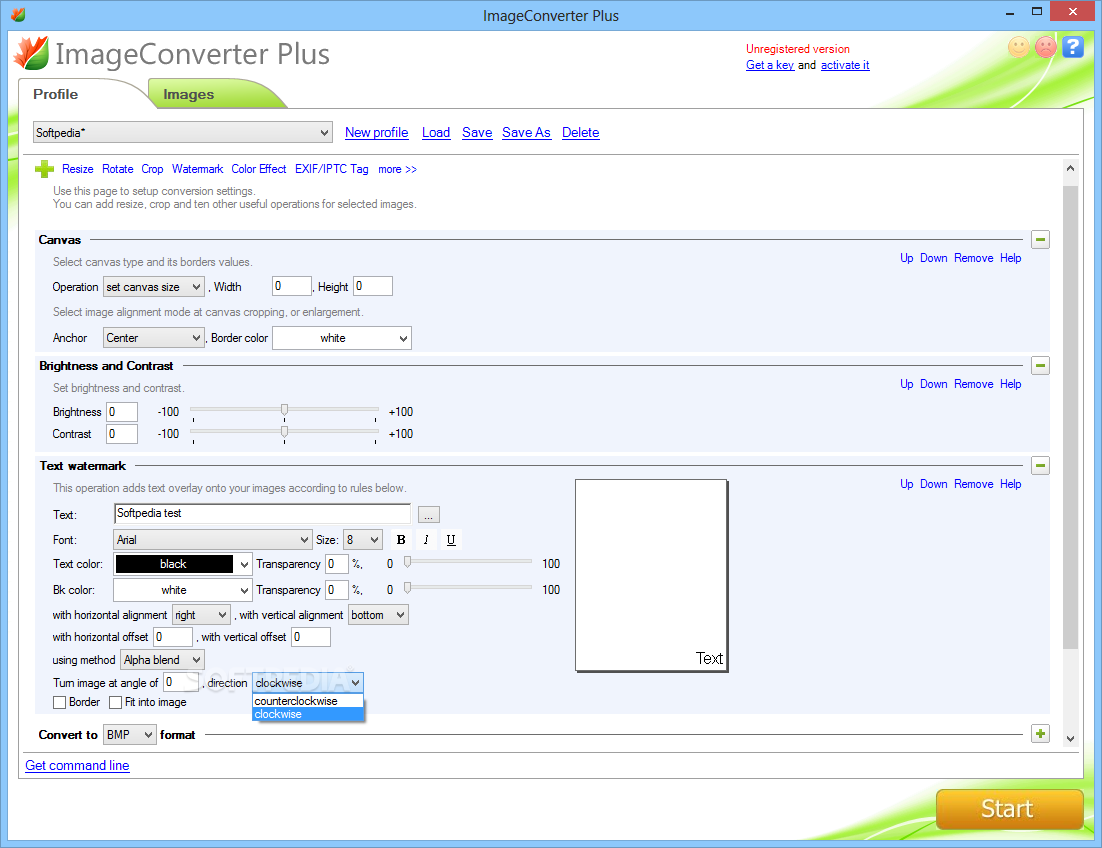Image resolution: width=1102 pixels, height=848 pixels.
Task: Open the vertical alignment bottom dropdown
Action: coord(378,615)
